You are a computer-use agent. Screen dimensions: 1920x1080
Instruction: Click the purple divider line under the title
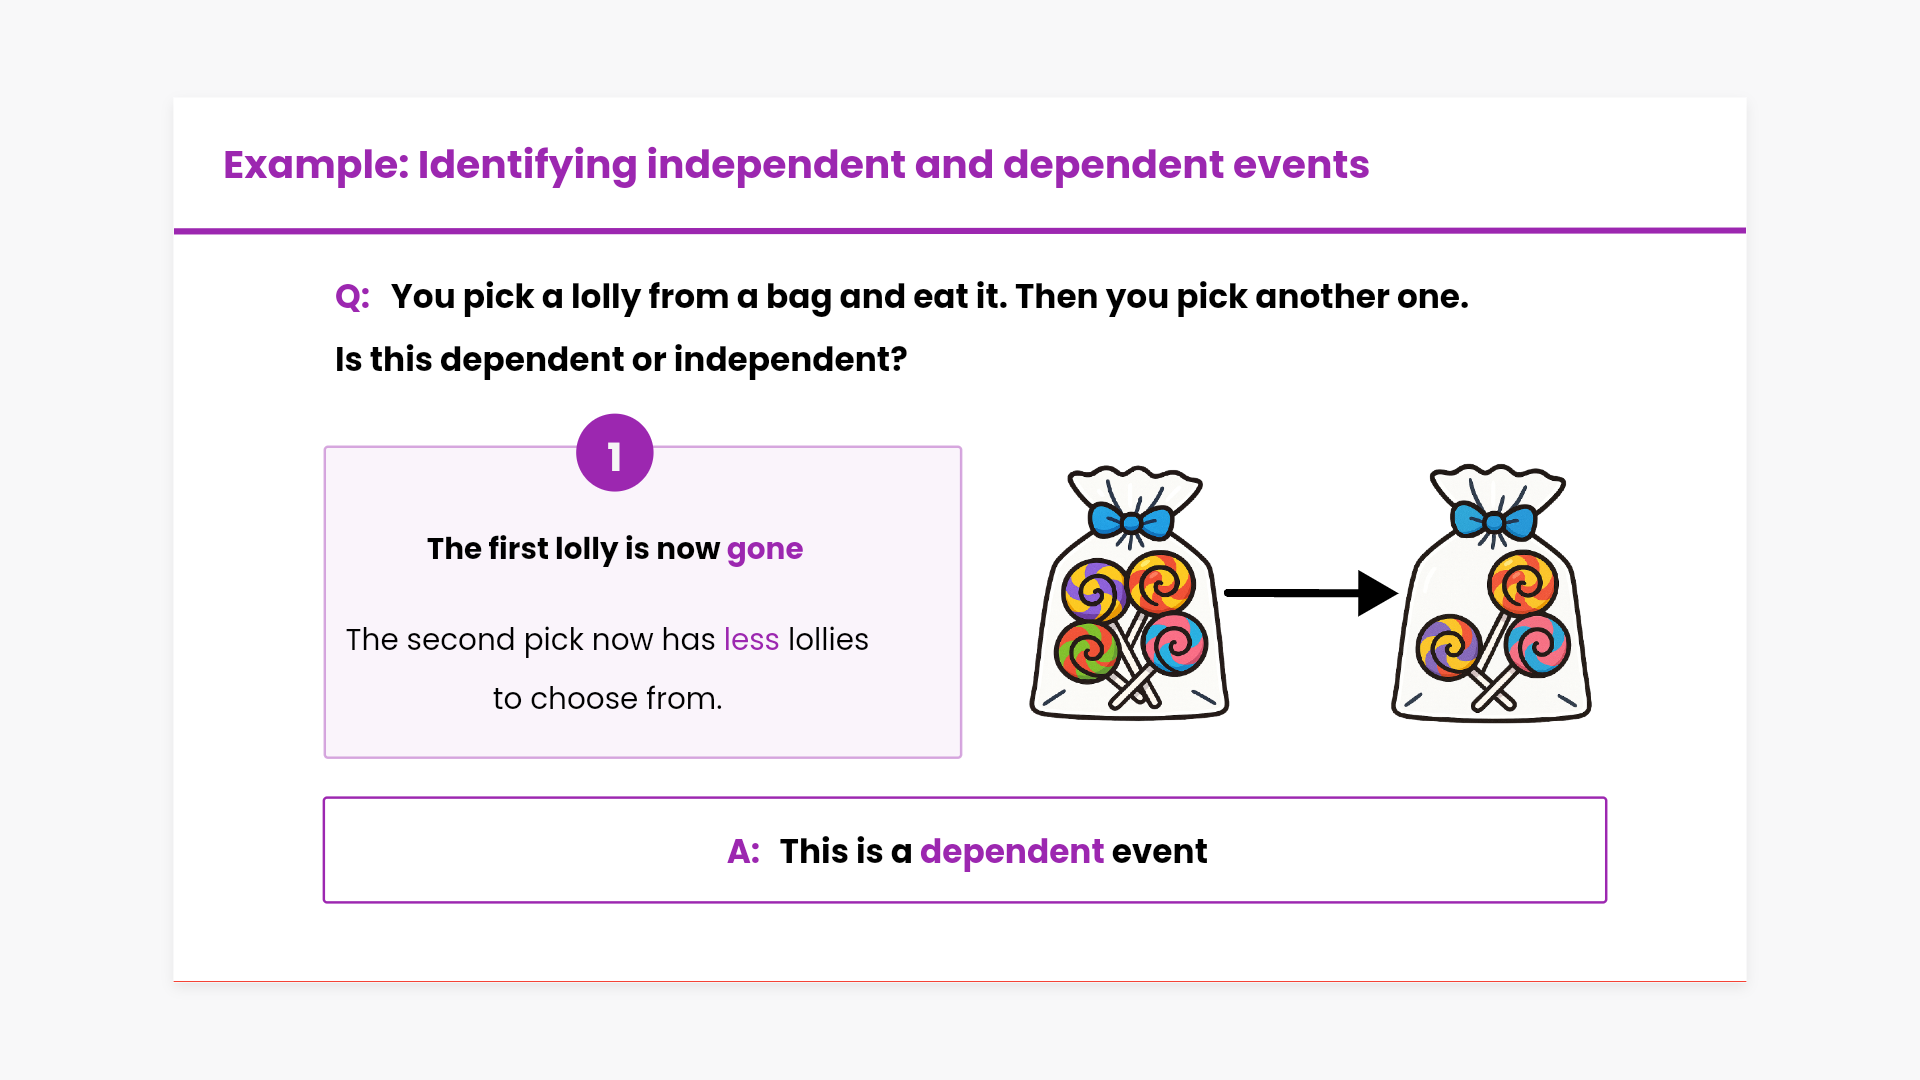[960, 231]
